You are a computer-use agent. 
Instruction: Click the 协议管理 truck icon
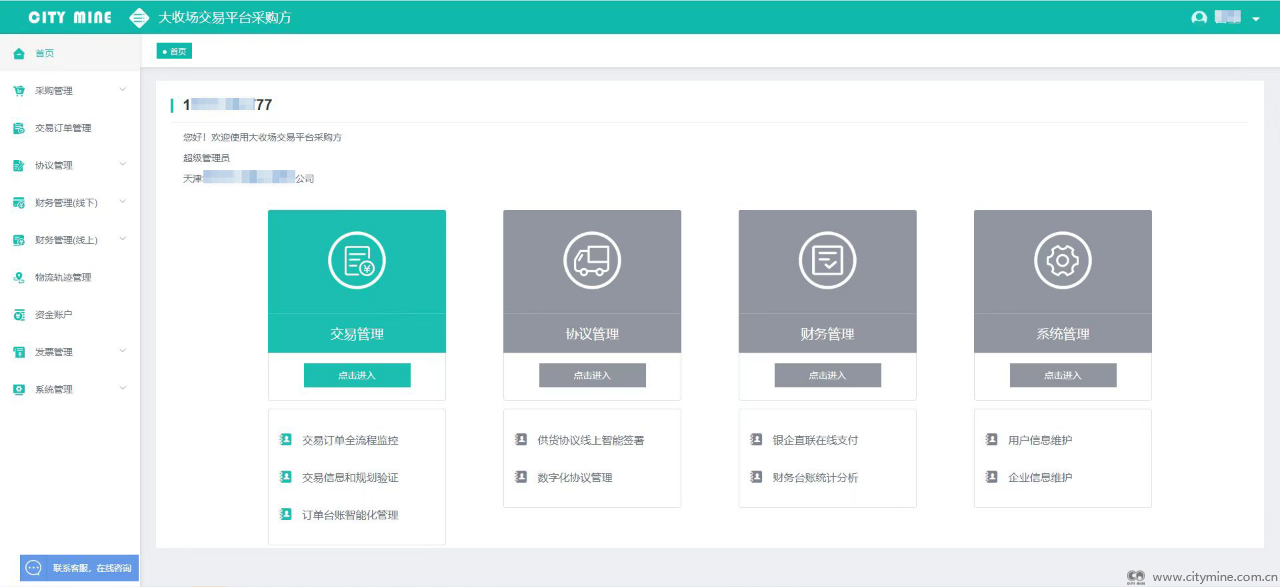click(592, 261)
